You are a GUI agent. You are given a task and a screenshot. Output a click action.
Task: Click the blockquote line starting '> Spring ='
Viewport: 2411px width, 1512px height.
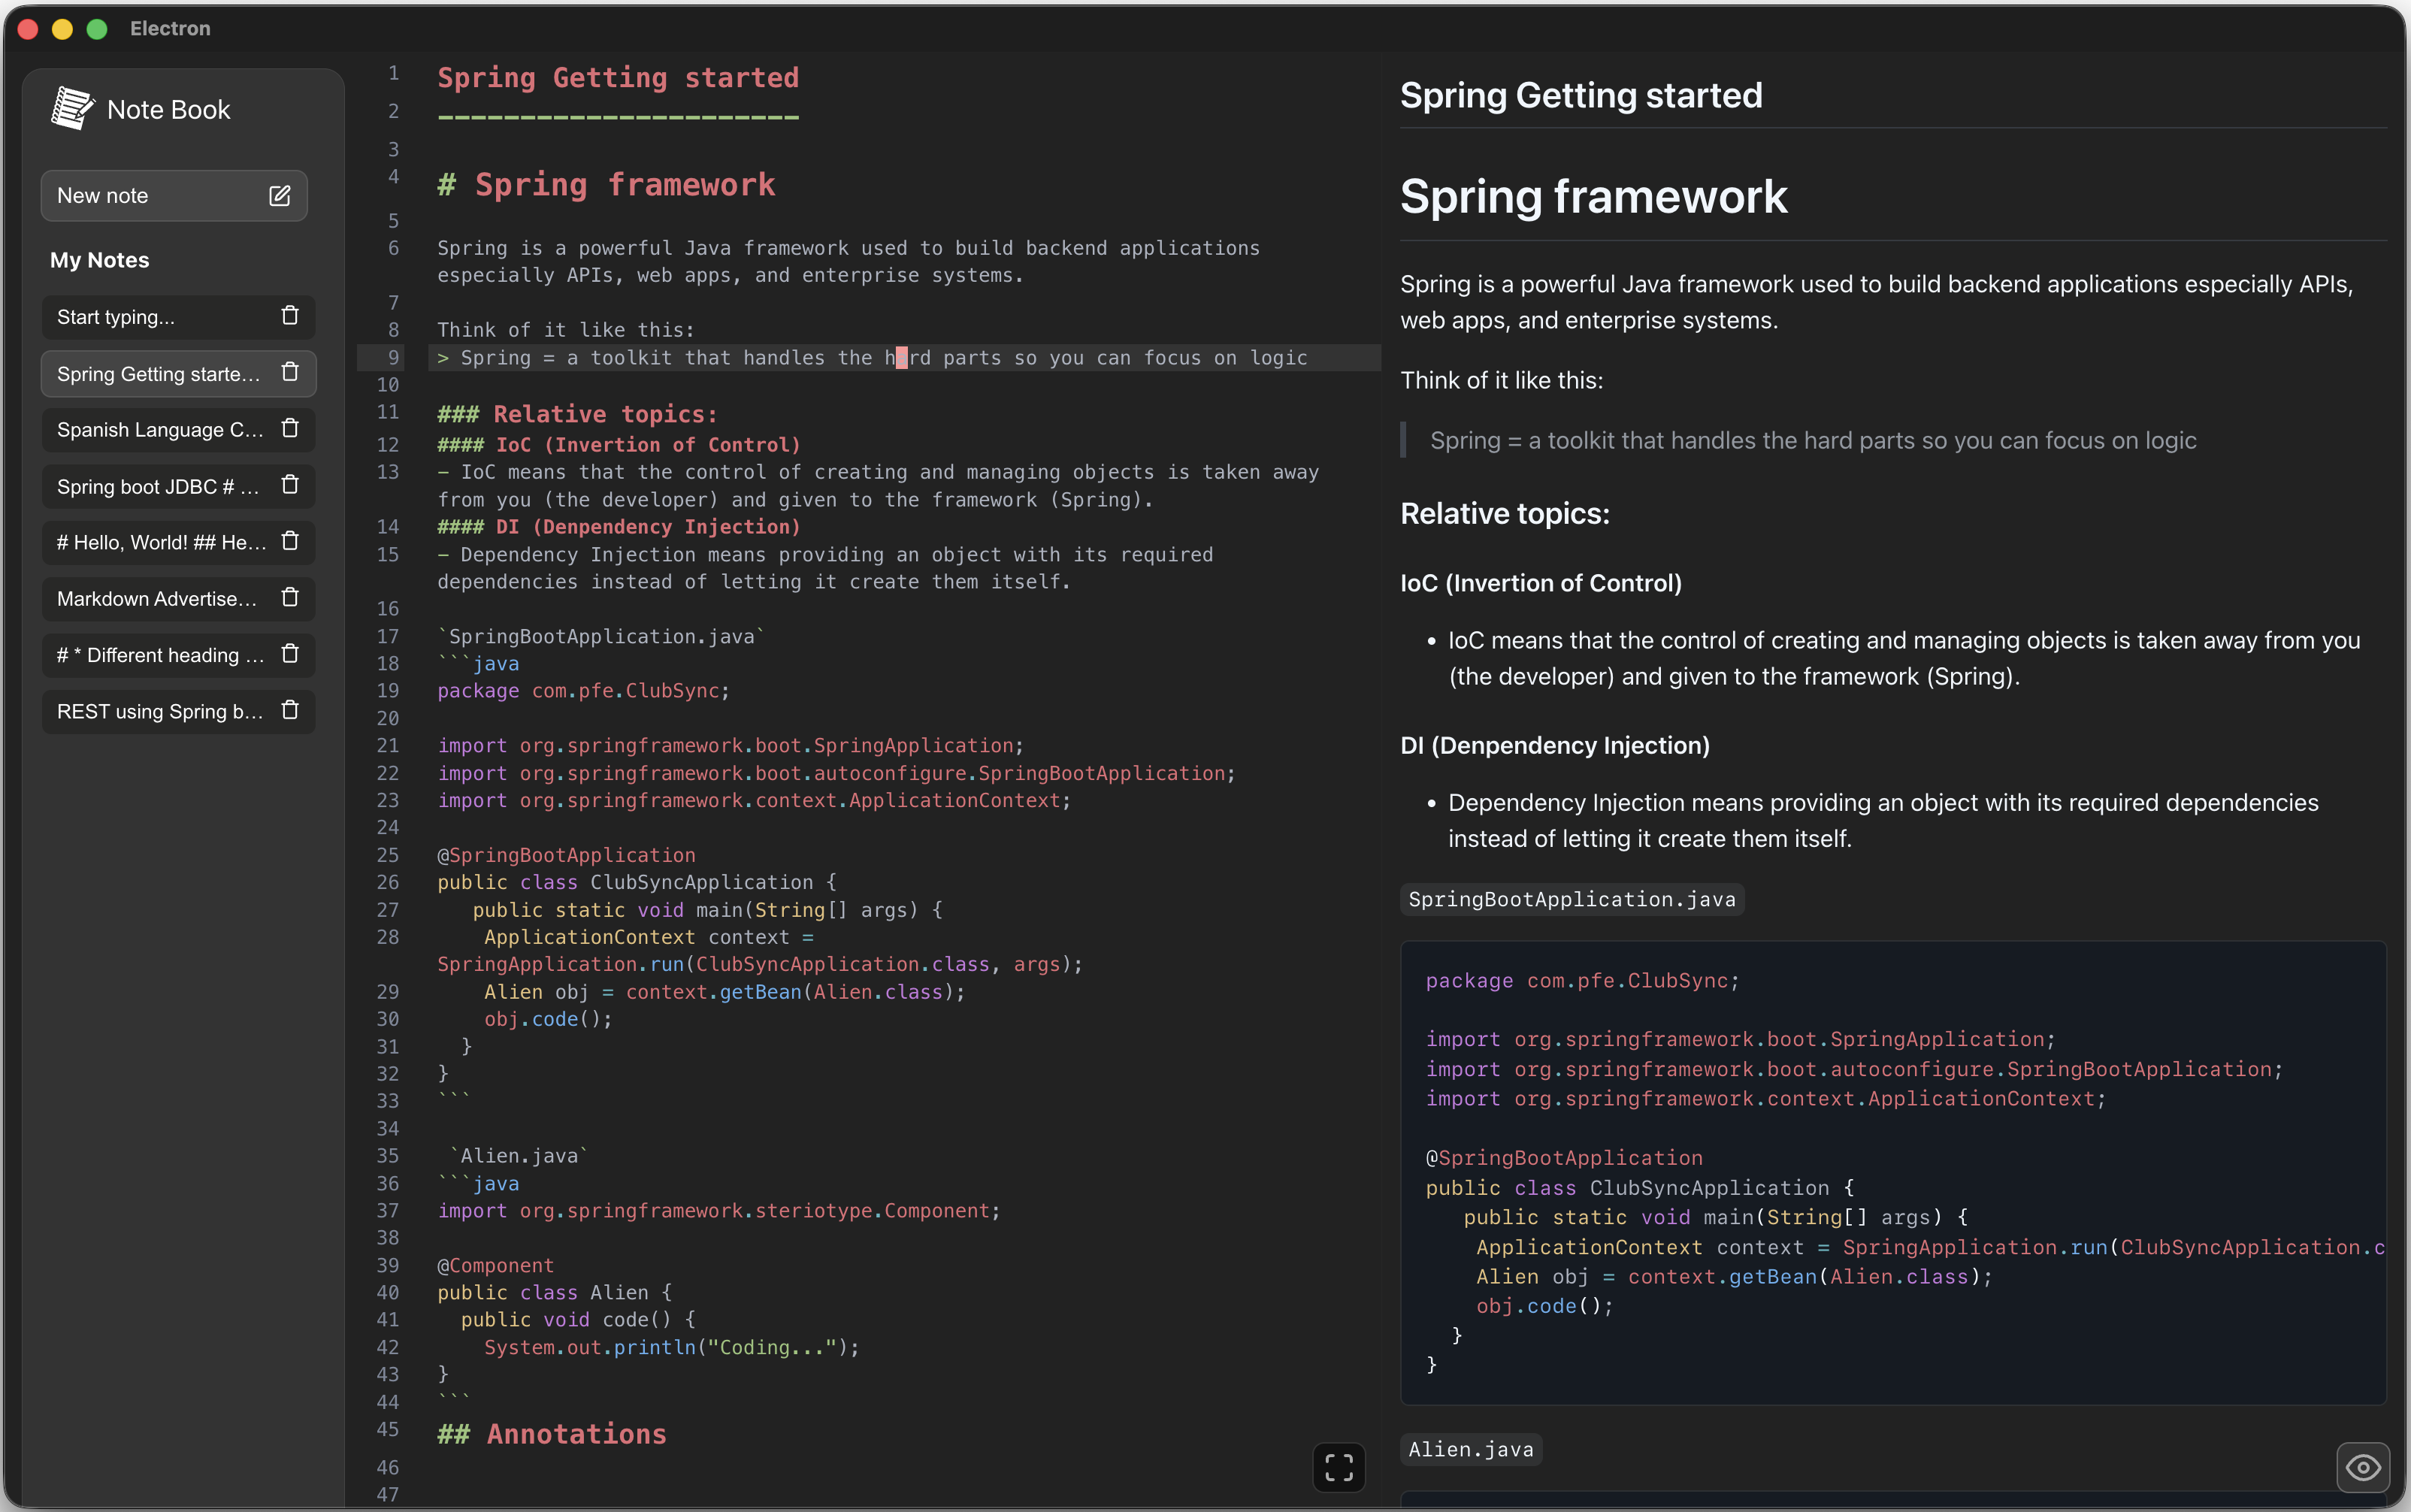coord(872,358)
